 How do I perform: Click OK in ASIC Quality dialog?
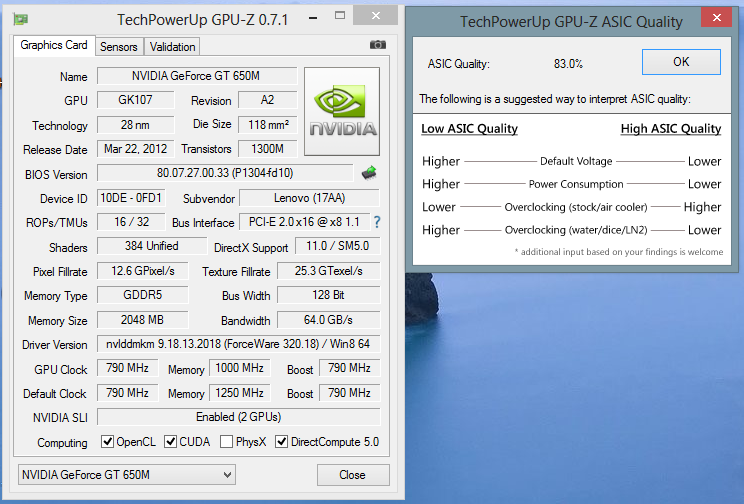[681, 62]
